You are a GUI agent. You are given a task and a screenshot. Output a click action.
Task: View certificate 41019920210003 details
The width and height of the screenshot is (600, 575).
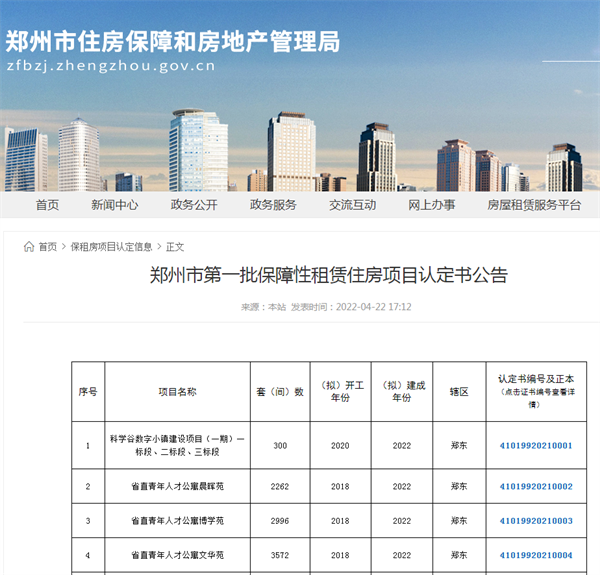pos(535,521)
